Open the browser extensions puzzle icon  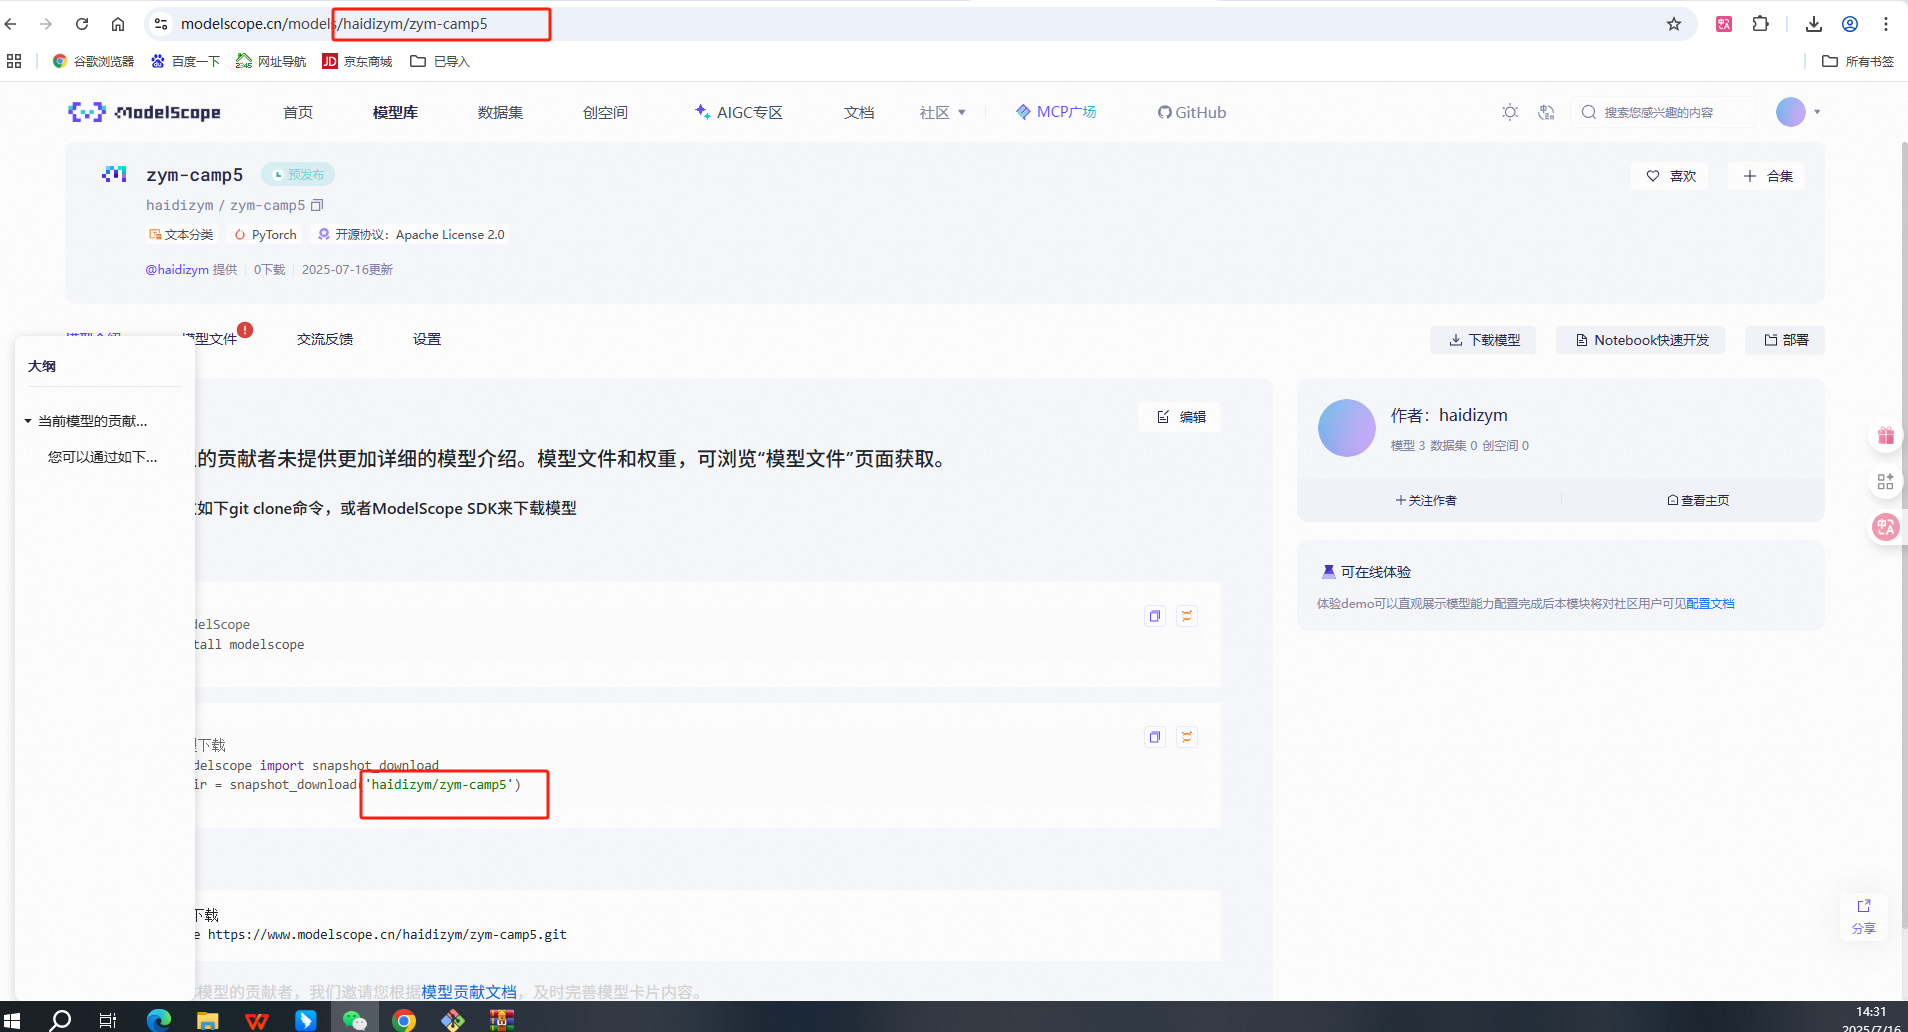click(x=1761, y=24)
